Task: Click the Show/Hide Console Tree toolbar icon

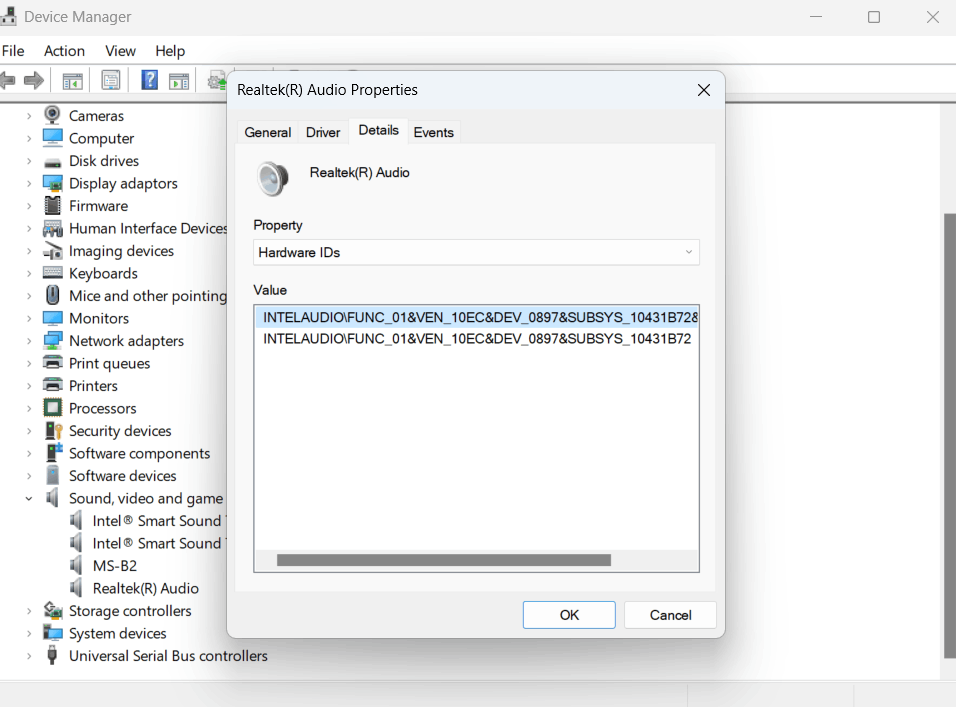Action: [x=73, y=80]
